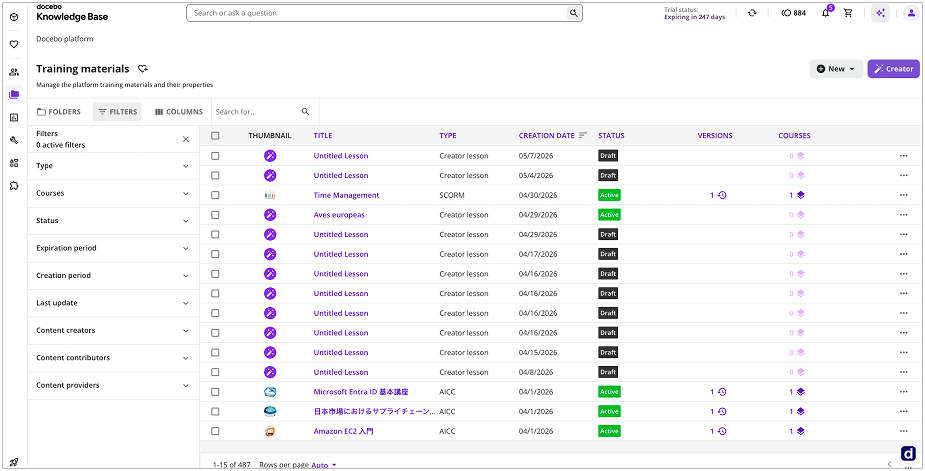Open the Rows per page Auto dropdown
925x471 pixels.
(x=324, y=465)
